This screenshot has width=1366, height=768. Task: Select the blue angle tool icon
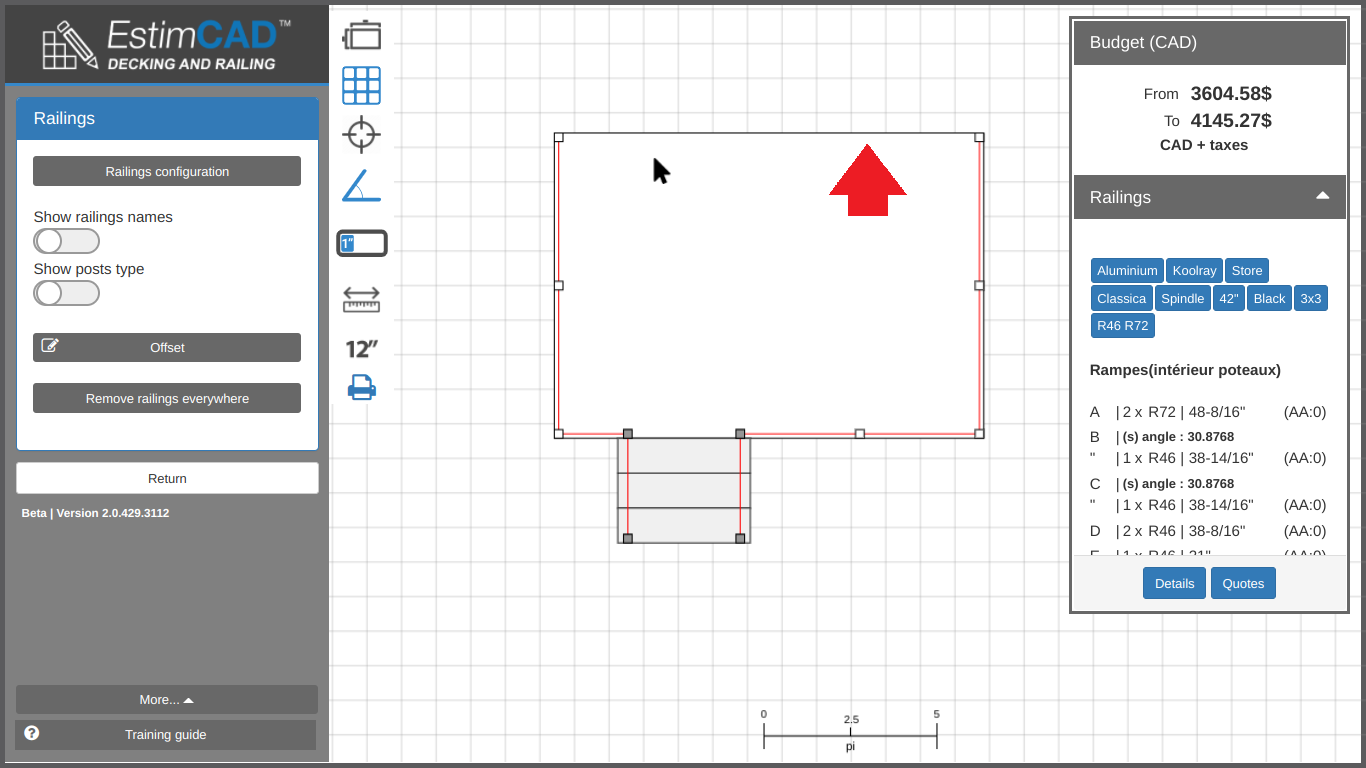pyautogui.click(x=361, y=186)
